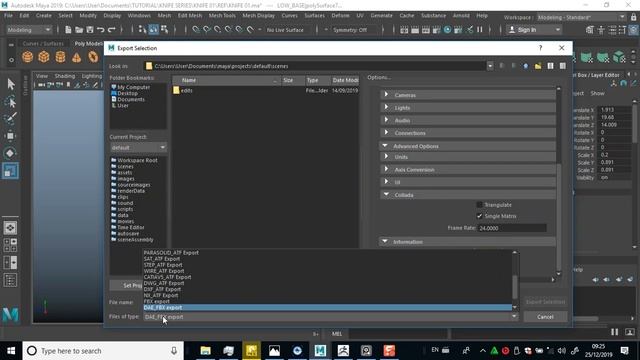Open the Deform menu
Screen dimensions: 640x360
tap(340, 16)
